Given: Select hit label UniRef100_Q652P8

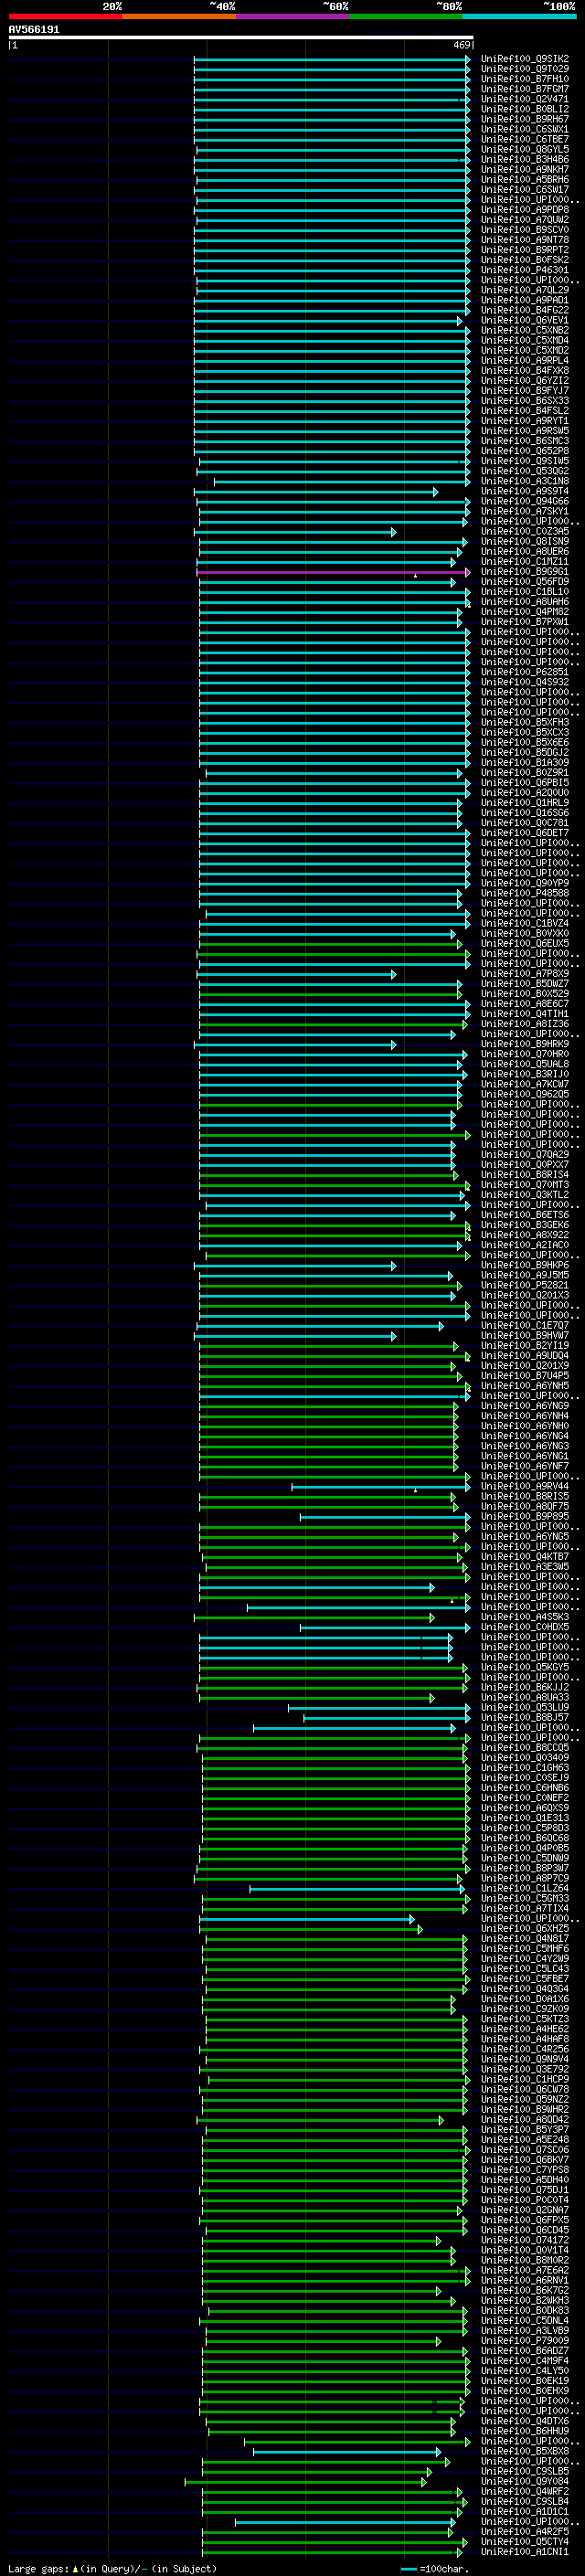Looking at the screenshot, I should coord(525,451).
